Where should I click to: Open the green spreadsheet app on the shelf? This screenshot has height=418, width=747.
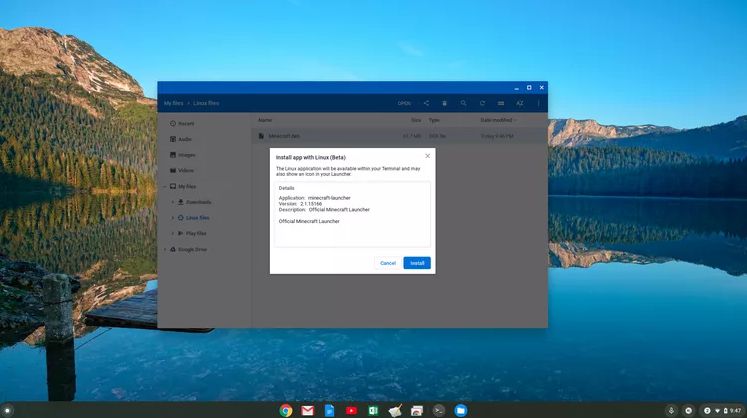373,410
